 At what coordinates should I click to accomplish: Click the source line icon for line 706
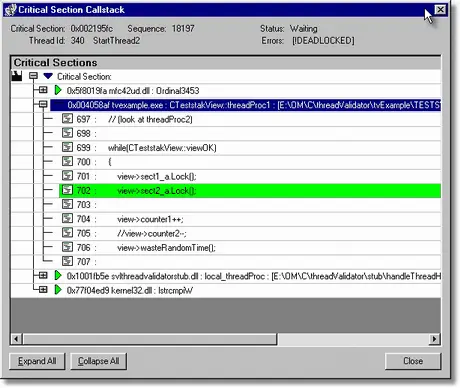[x=67, y=247]
